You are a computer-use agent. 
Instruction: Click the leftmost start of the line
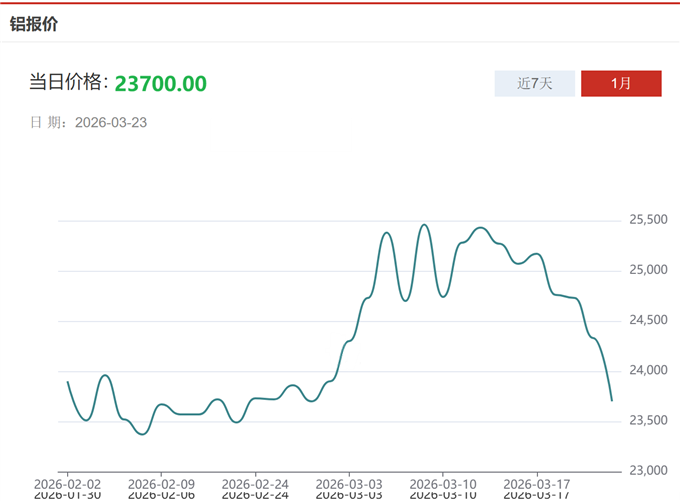pyautogui.click(x=67, y=382)
